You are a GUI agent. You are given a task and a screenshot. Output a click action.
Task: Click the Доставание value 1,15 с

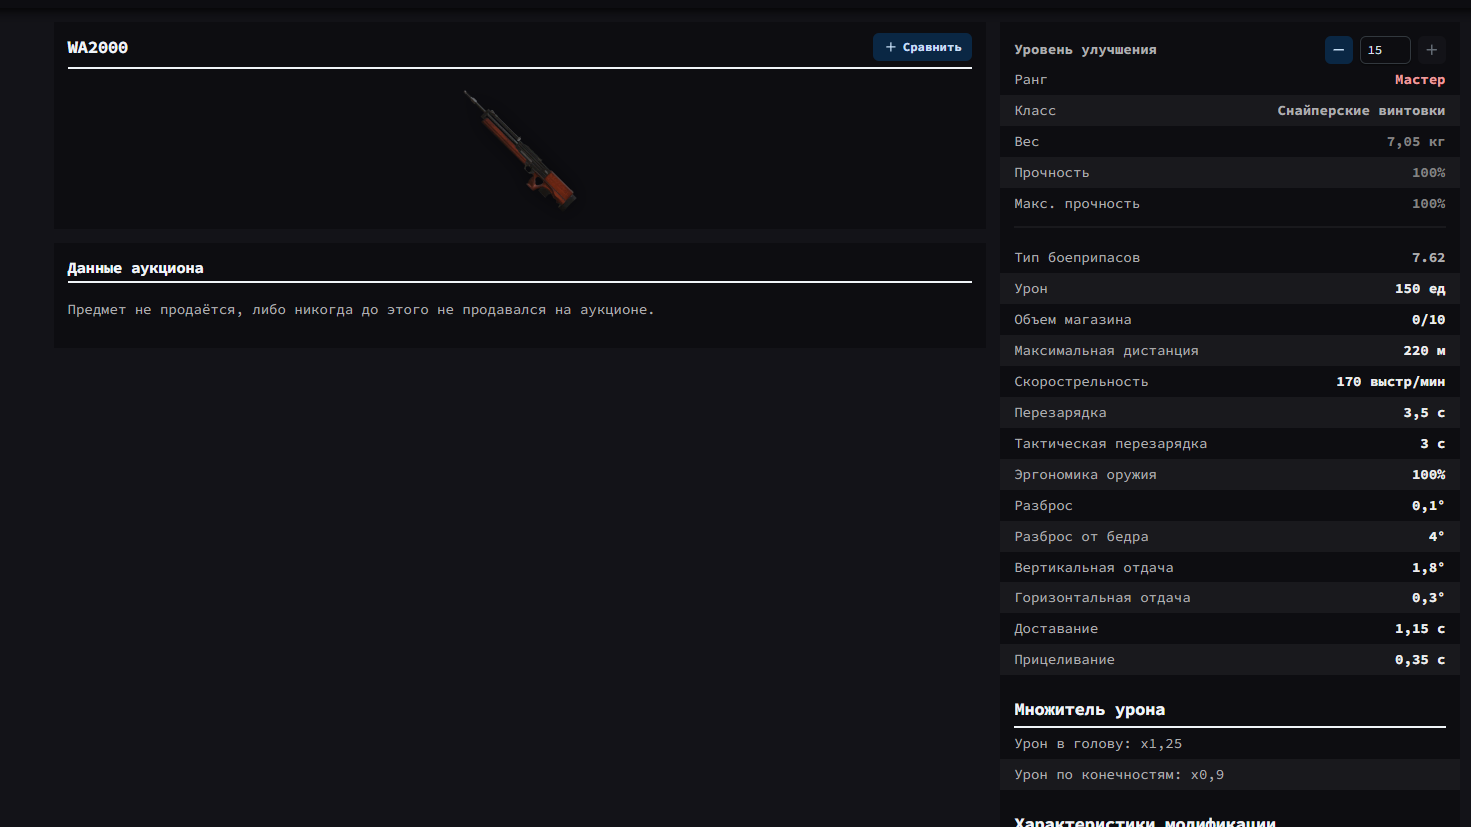(x=1420, y=629)
